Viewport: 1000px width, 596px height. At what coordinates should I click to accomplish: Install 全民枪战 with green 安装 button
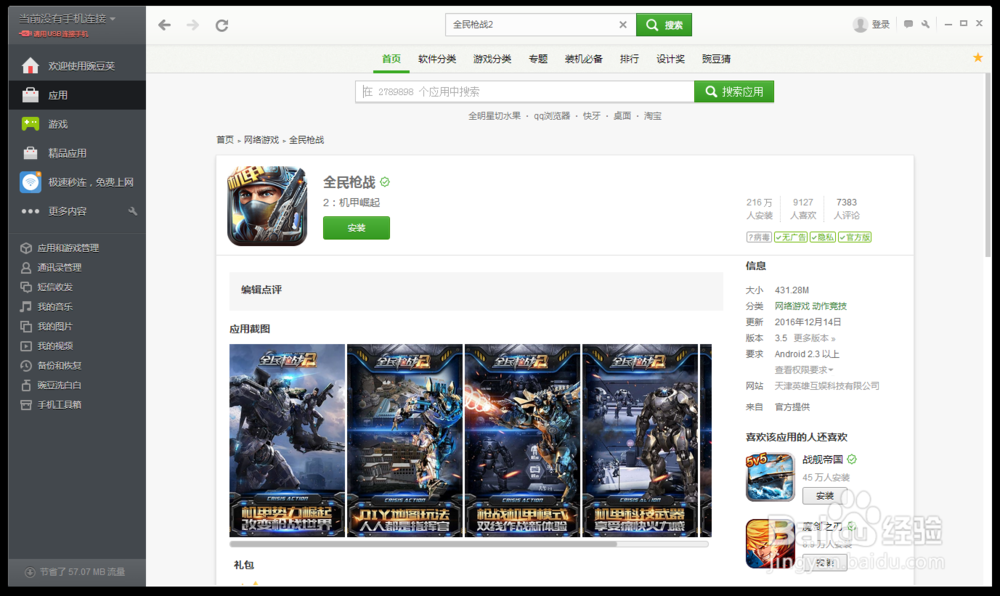point(356,228)
